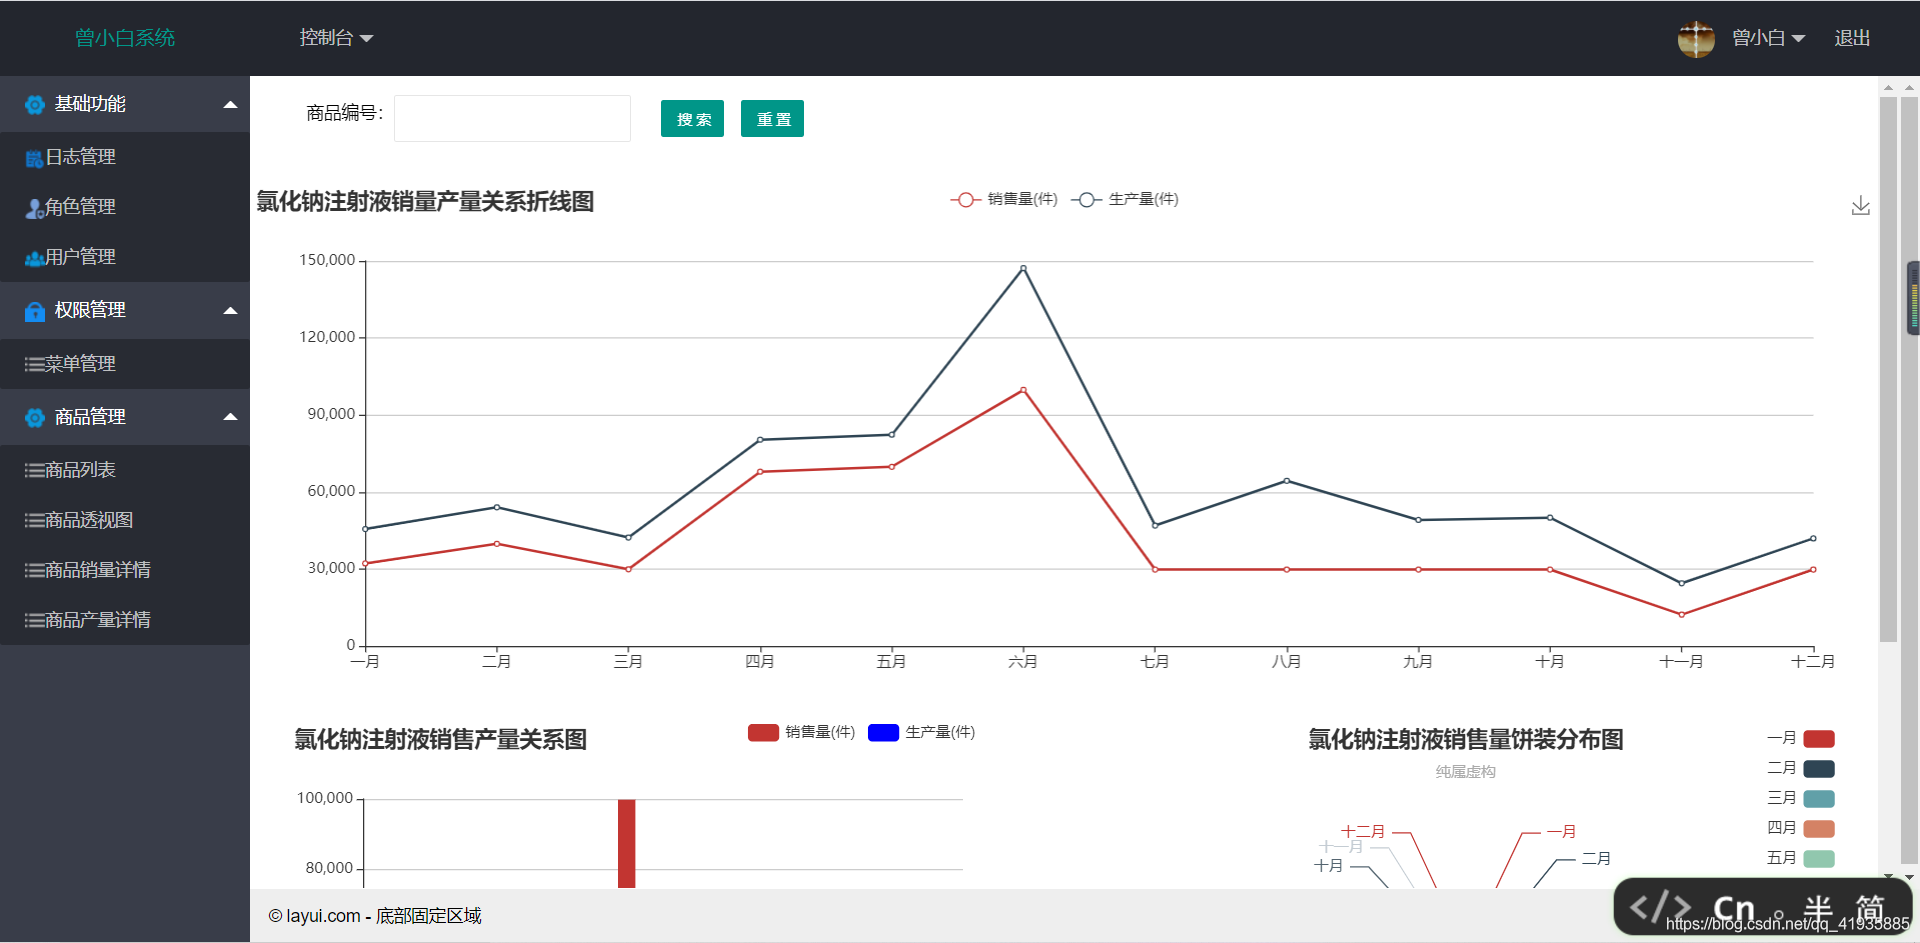Open 商品透视图 menu item
This screenshot has width=1920, height=943.
(125, 520)
